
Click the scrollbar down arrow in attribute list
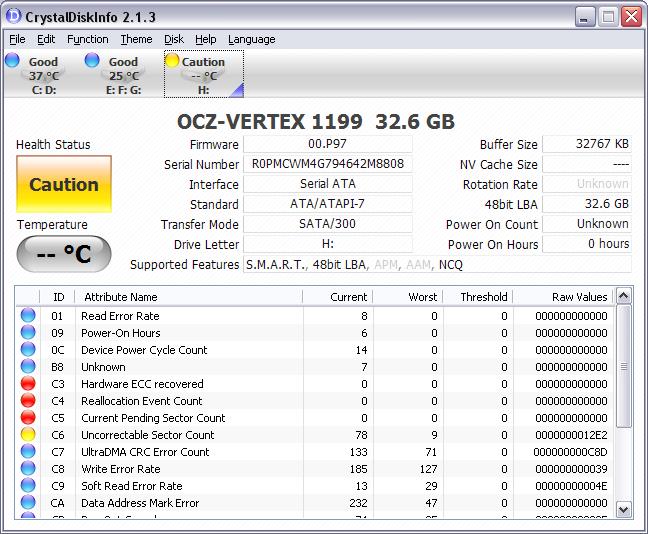[624, 509]
